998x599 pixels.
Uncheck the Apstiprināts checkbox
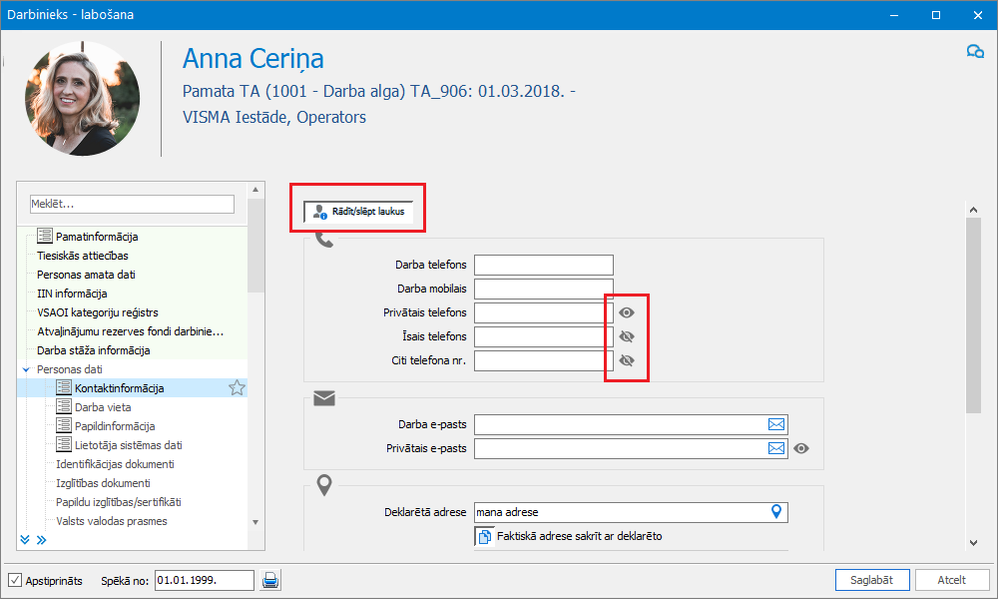point(15,580)
